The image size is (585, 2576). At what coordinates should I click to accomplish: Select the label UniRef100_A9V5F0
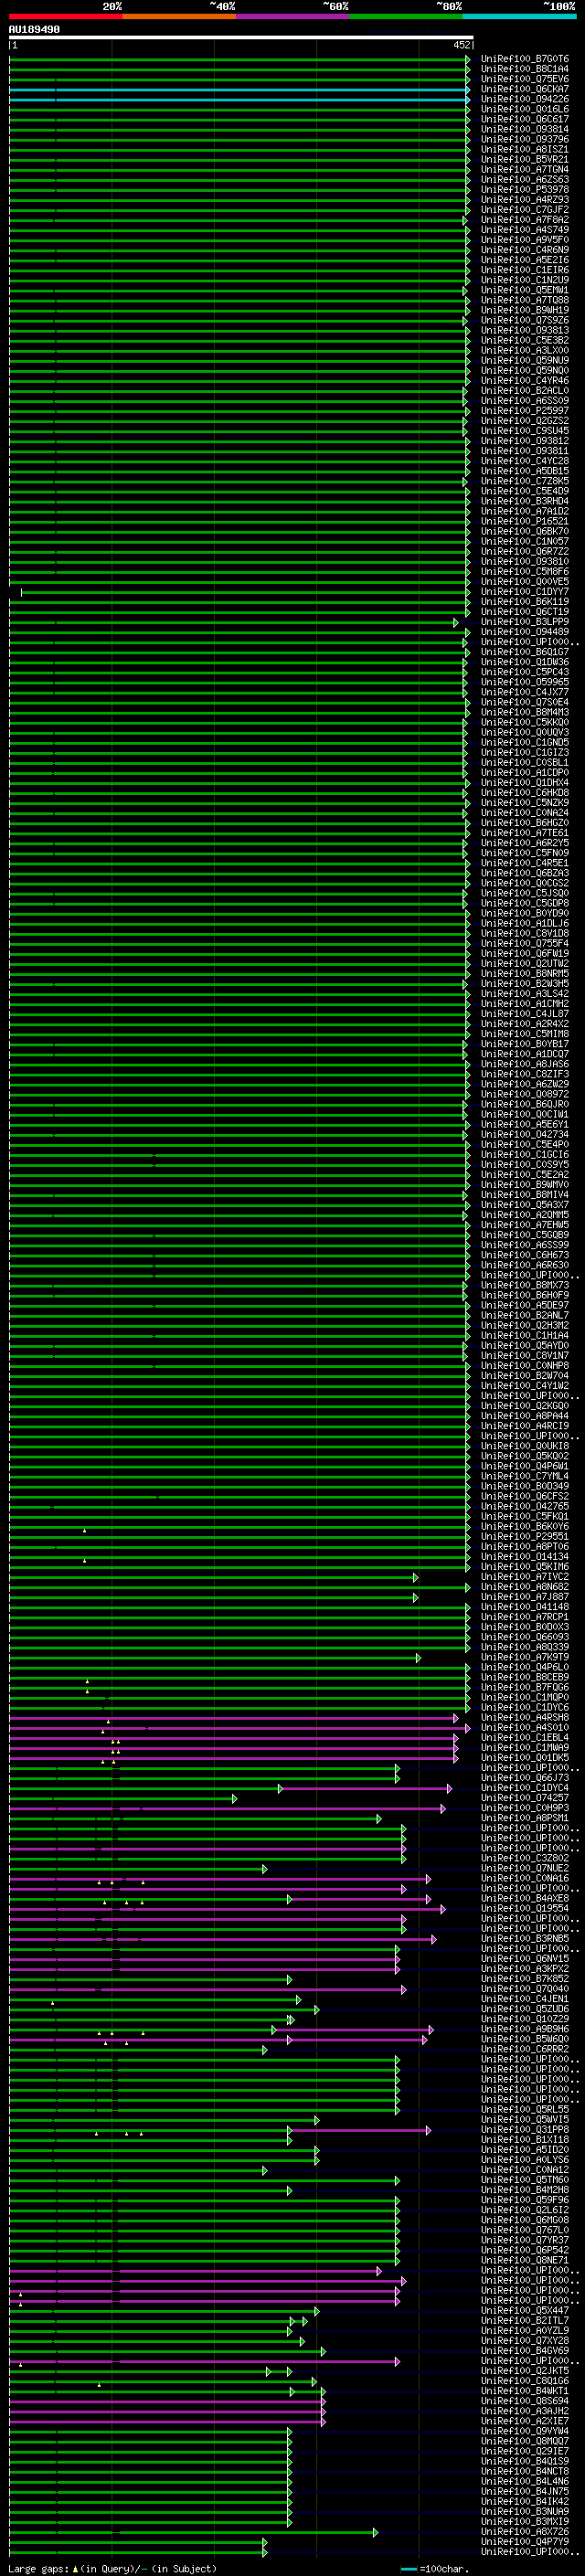525,239
